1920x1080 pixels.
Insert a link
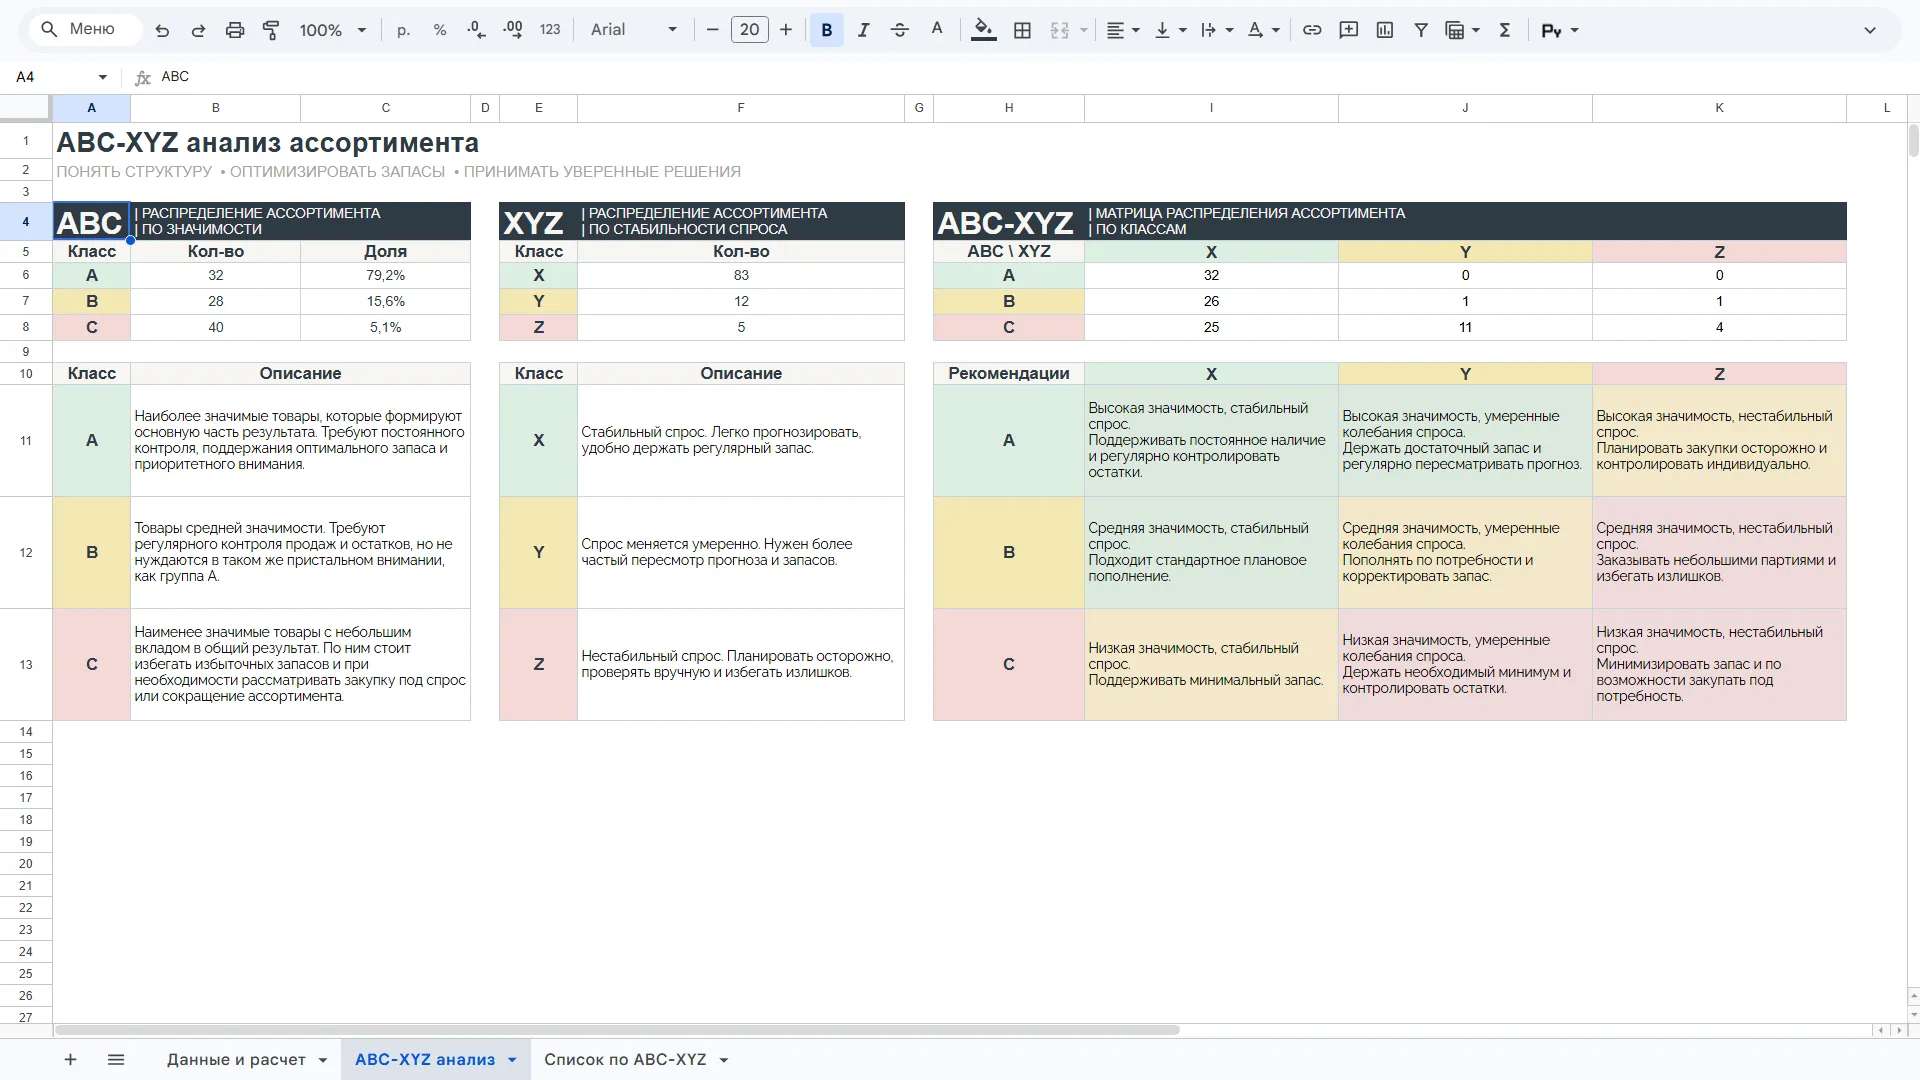[x=1312, y=30]
